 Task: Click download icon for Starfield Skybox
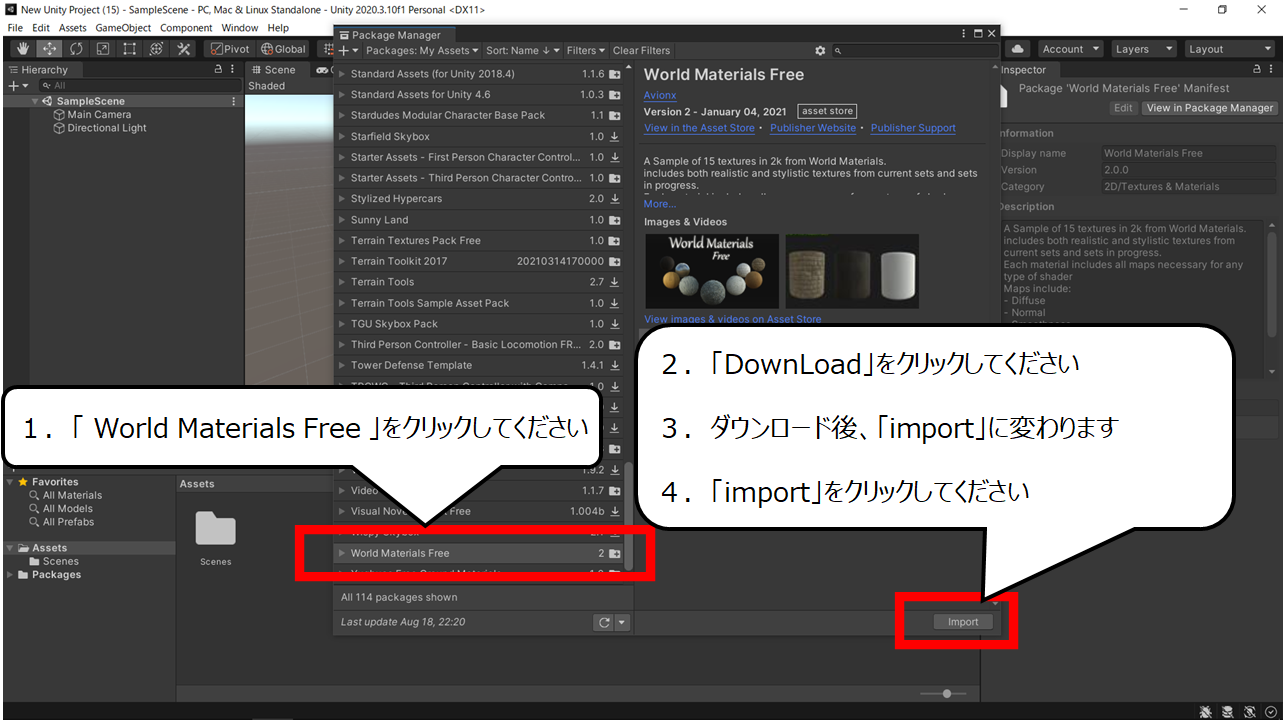[x=615, y=137]
